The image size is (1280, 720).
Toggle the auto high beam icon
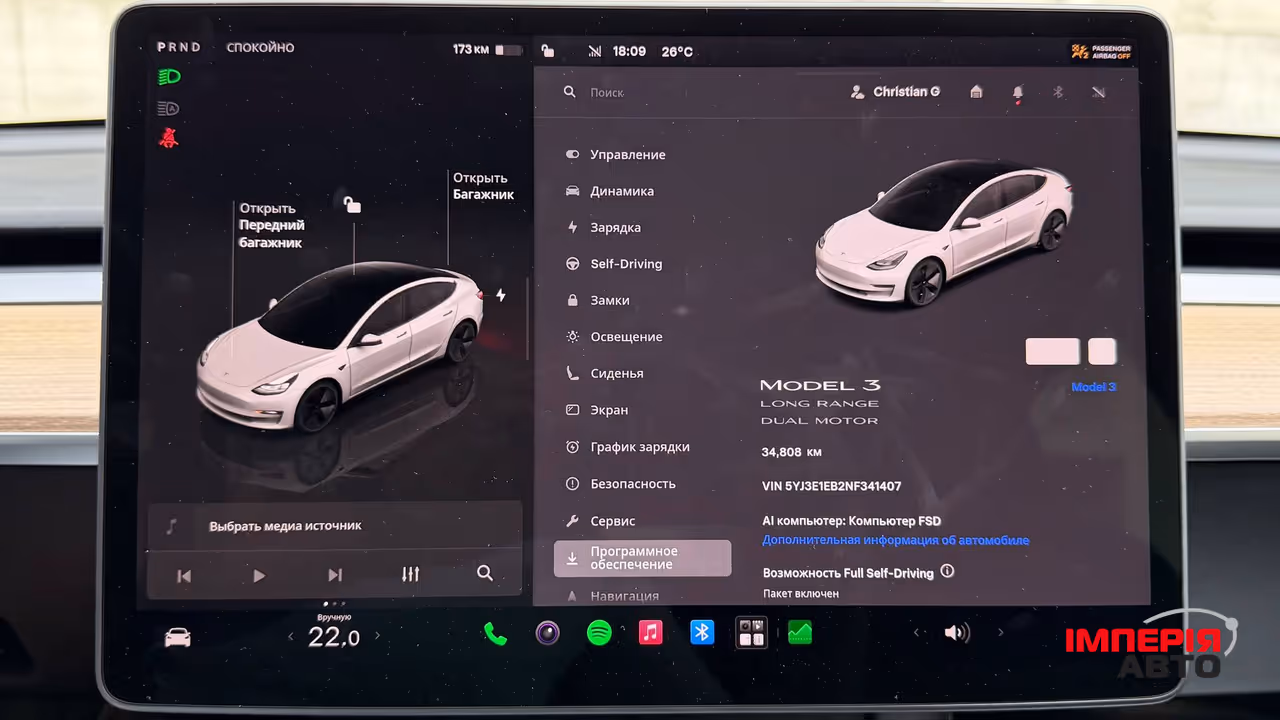point(168,108)
